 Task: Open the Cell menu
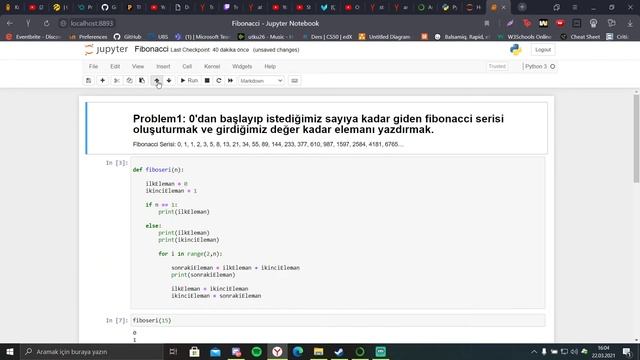pyautogui.click(x=187, y=66)
